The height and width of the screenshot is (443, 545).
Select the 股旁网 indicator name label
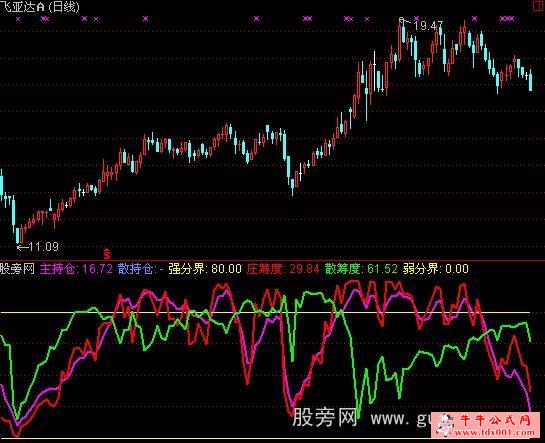[x=17, y=269]
